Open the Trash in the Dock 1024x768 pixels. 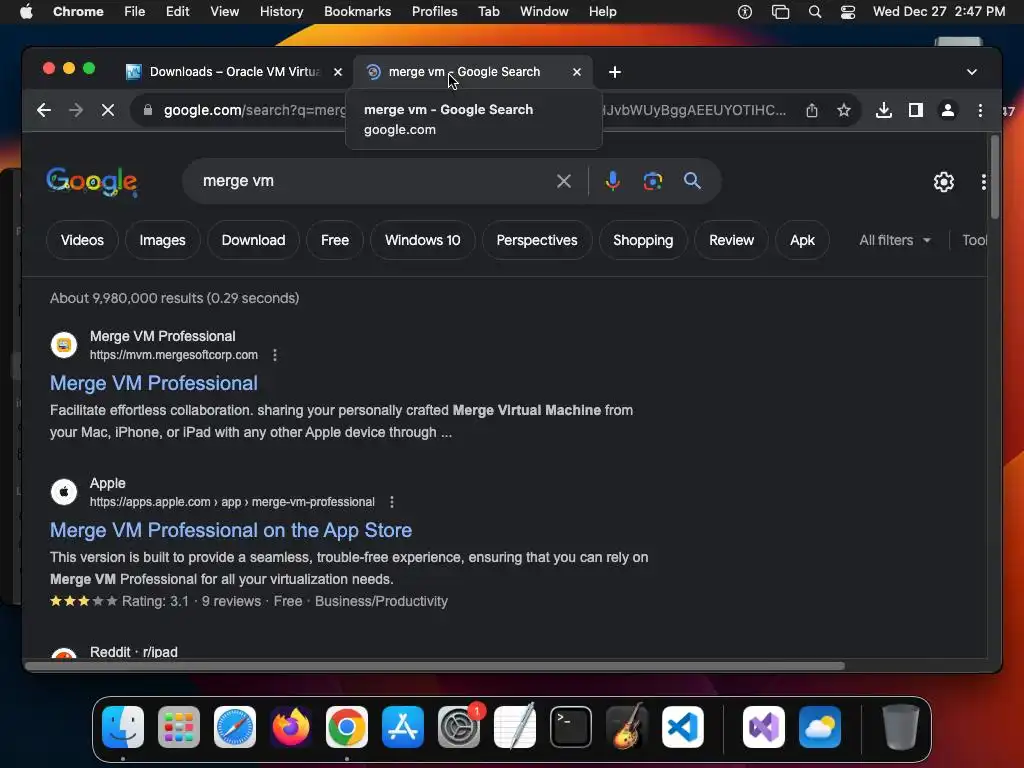(901, 727)
